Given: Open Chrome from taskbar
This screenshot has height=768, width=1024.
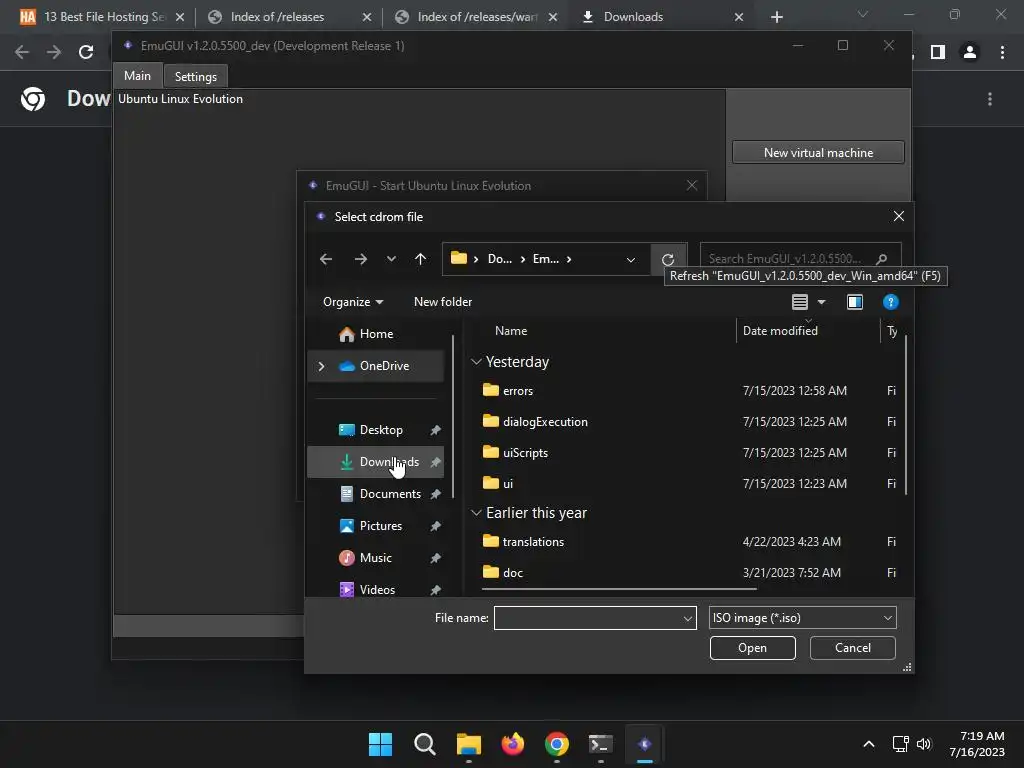Looking at the screenshot, I should pyautogui.click(x=556, y=744).
